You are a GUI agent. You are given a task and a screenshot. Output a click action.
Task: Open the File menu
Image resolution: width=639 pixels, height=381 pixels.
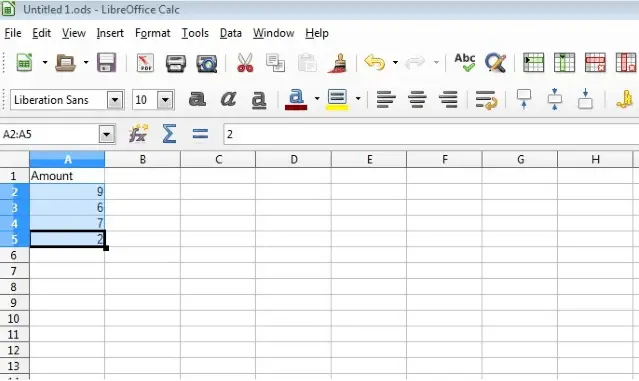point(13,33)
